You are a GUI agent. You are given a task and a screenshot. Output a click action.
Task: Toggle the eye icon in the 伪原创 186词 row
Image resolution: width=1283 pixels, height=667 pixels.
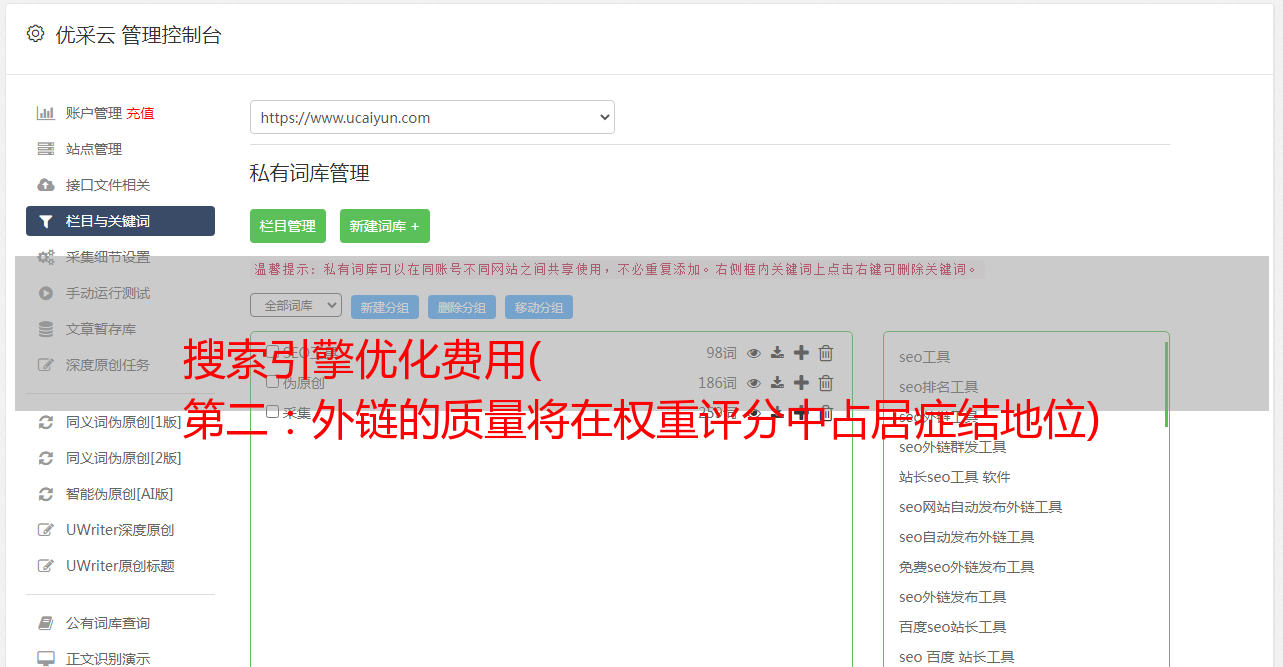coord(754,383)
